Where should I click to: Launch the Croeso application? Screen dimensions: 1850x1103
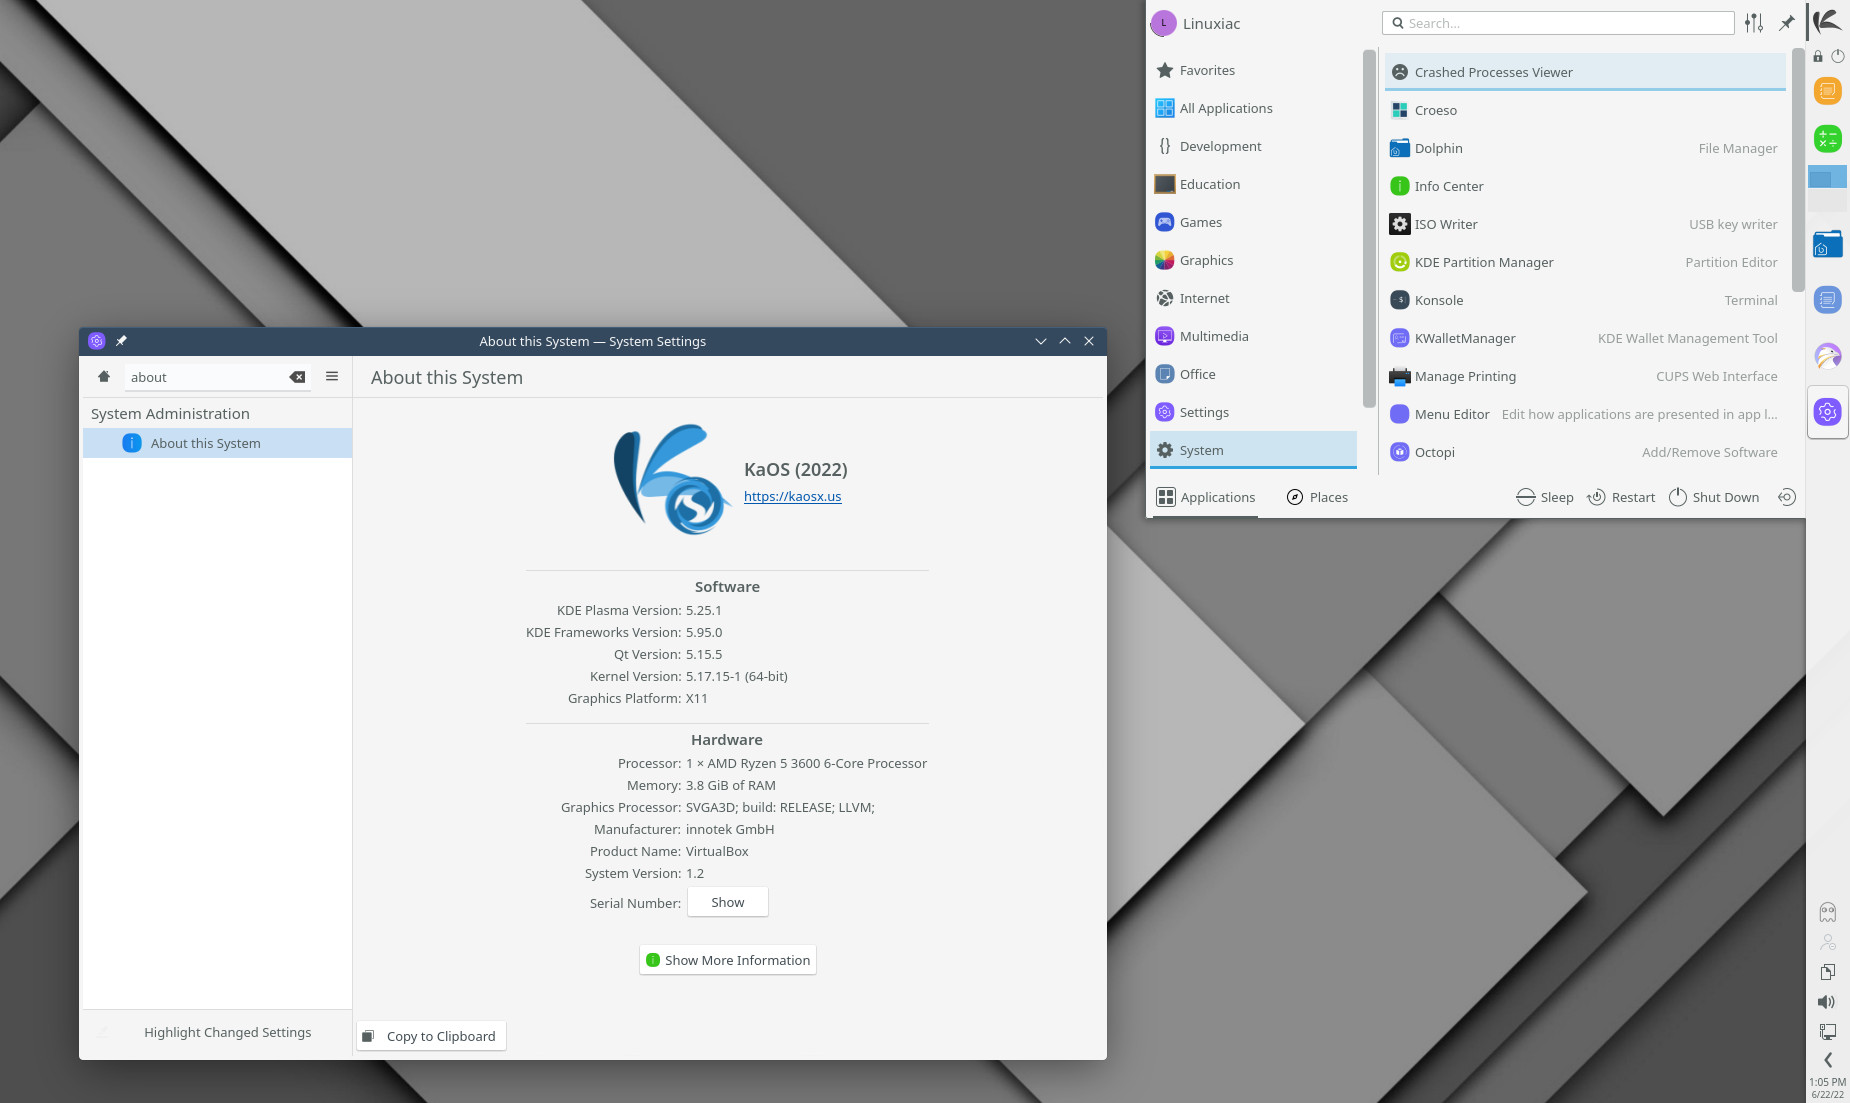1585,110
